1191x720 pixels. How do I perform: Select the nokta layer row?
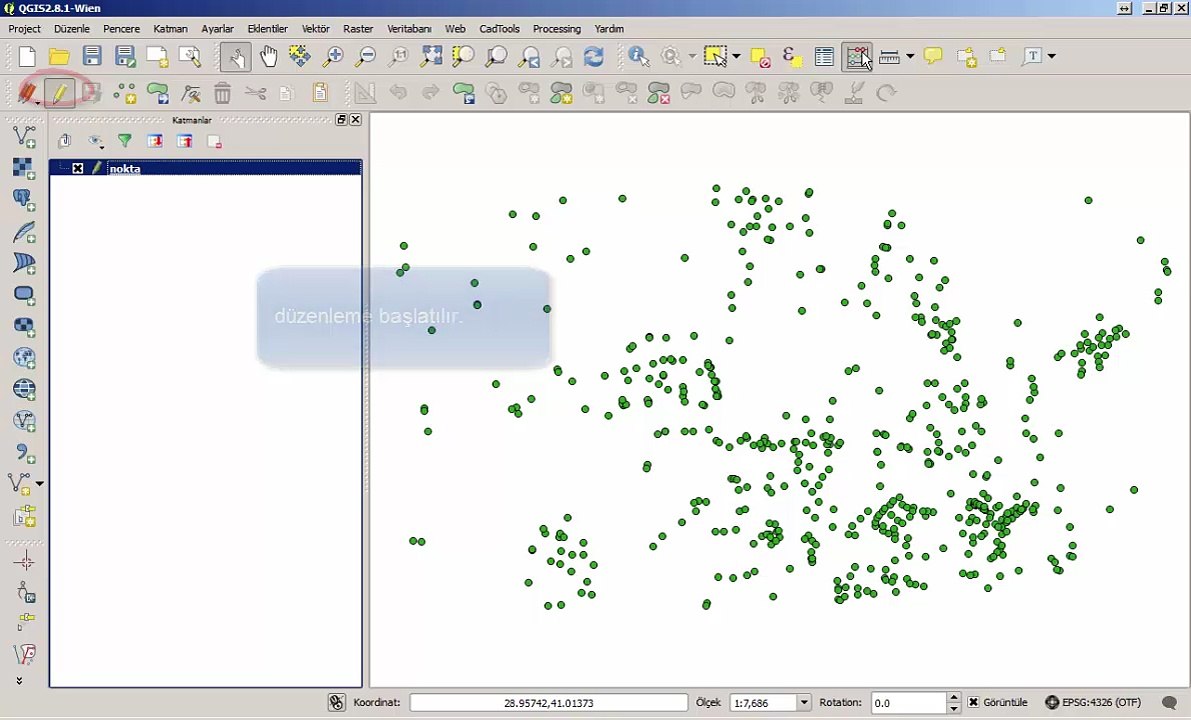tap(205, 169)
